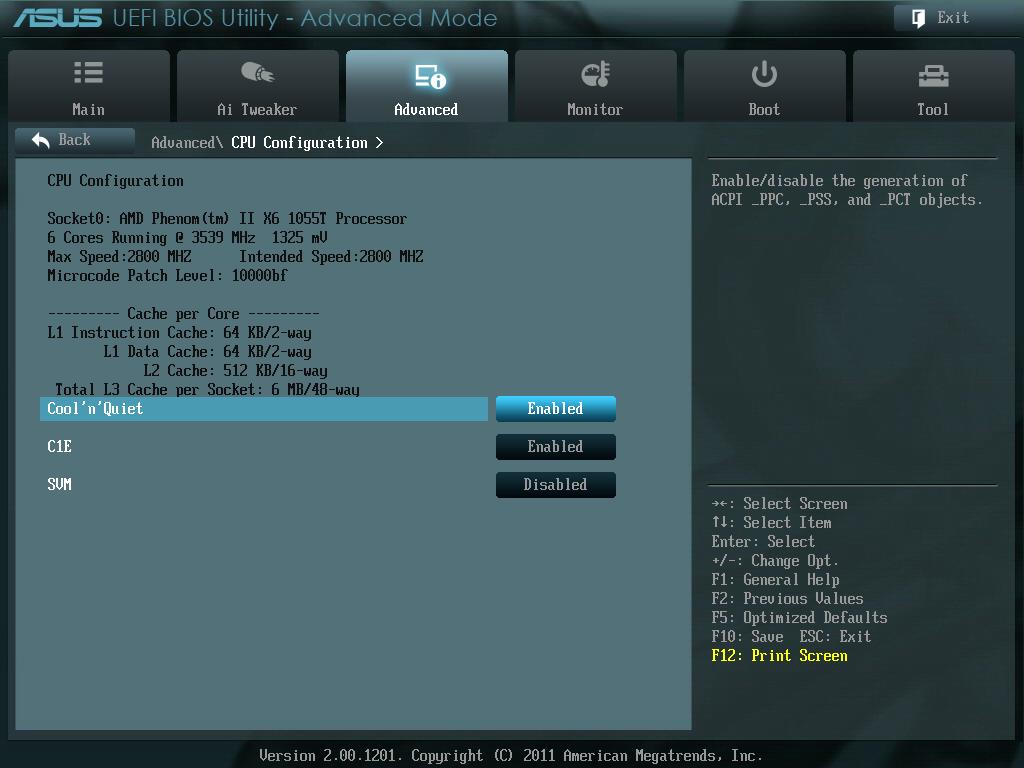
Task: Click the Version copyright footer text
Action: (511, 756)
